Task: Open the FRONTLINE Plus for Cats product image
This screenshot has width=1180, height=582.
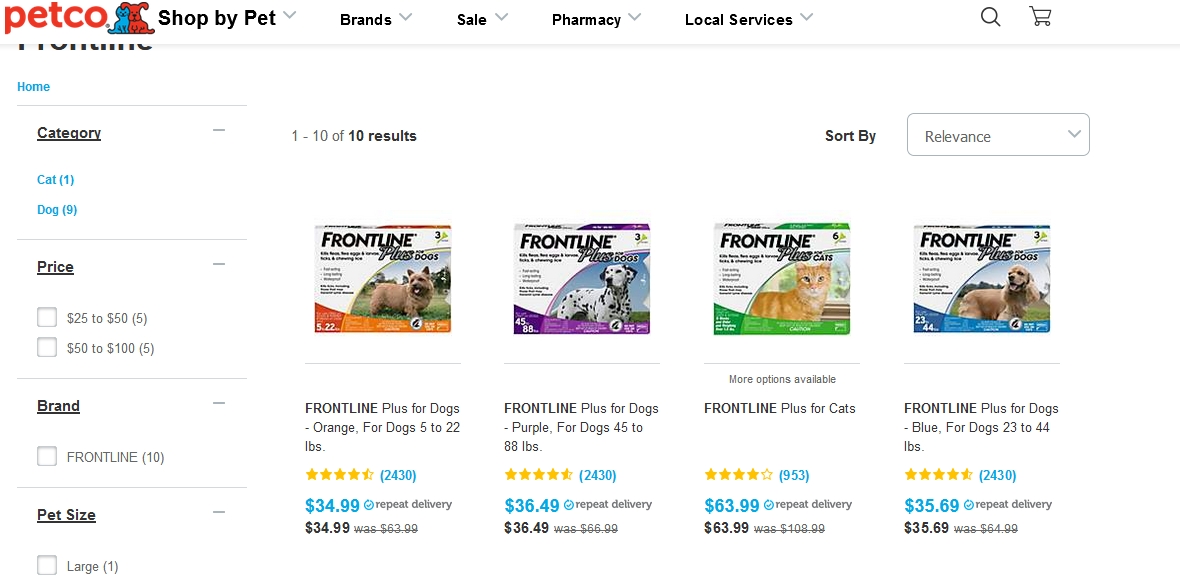Action: pyautogui.click(x=781, y=278)
